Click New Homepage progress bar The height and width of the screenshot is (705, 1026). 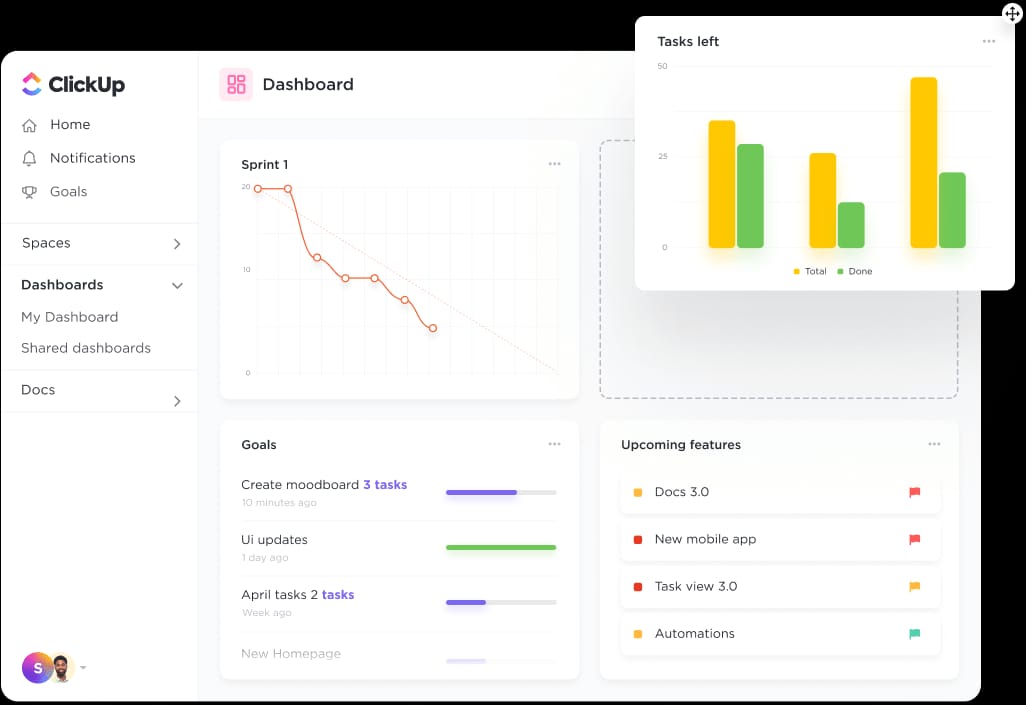point(501,661)
